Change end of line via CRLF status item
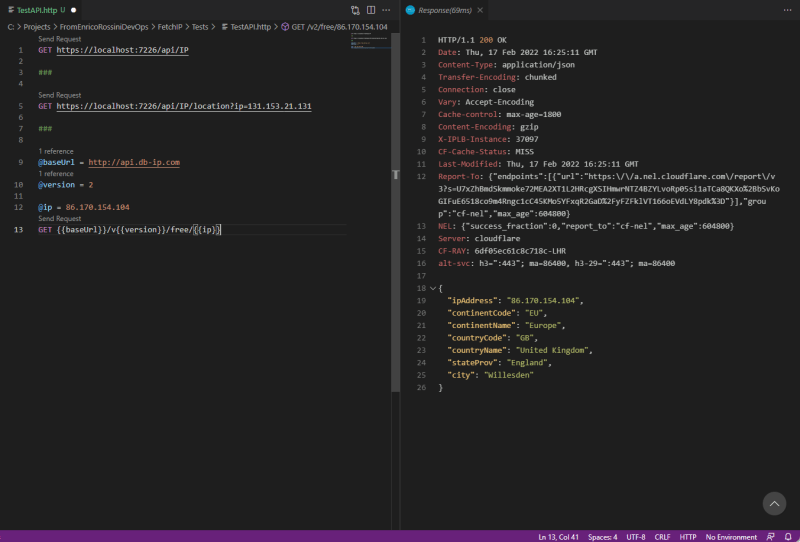Viewport: 800px width, 542px height. (x=662, y=537)
